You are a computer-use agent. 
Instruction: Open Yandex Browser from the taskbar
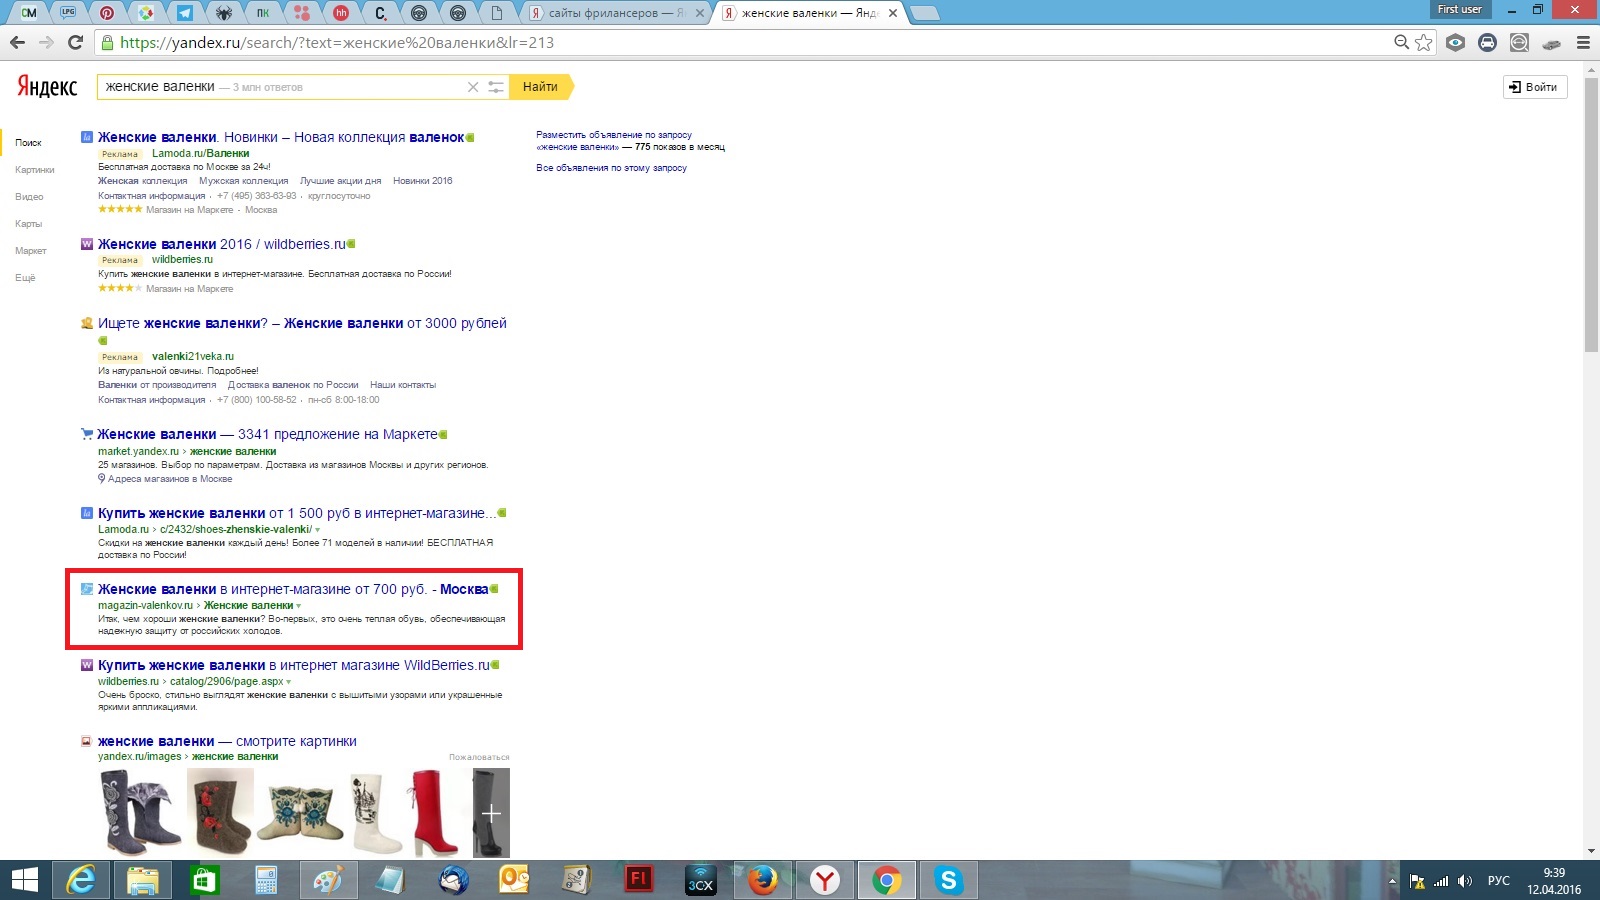click(x=825, y=880)
